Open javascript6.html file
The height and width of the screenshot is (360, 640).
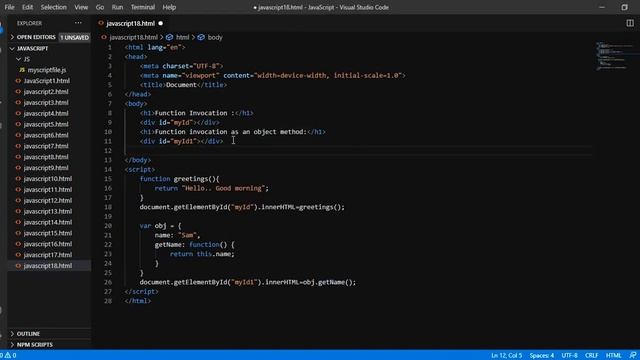(x=46, y=135)
